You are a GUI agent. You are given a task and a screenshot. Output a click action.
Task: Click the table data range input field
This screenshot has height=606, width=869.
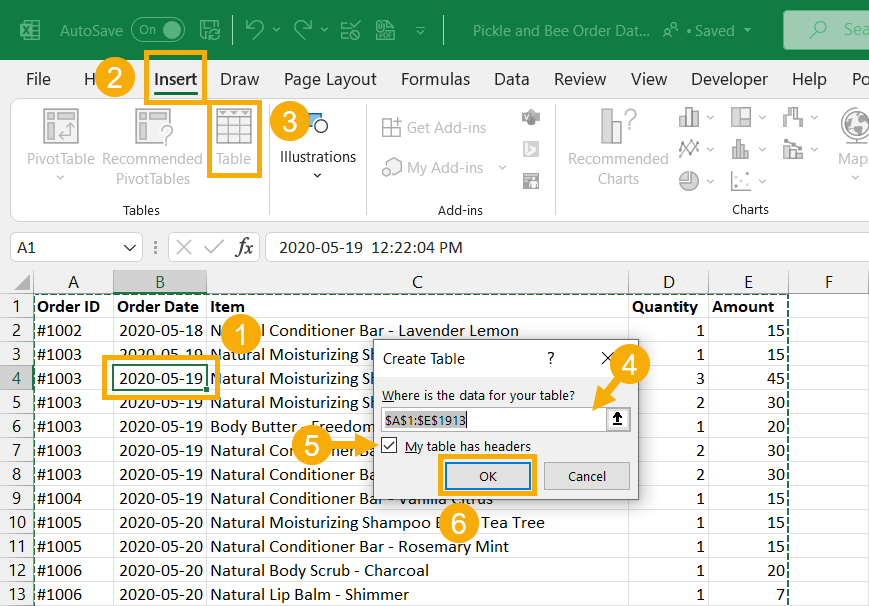[x=494, y=420]
